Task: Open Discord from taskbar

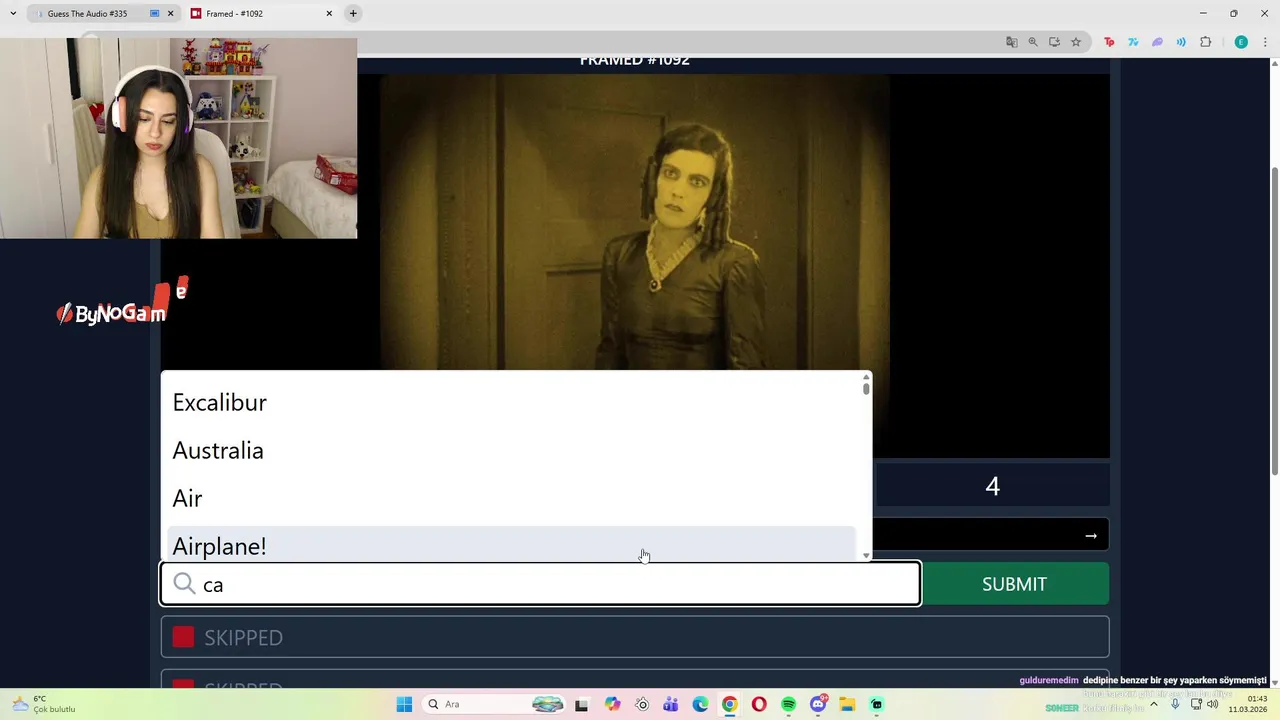Action: click(818, 704)
